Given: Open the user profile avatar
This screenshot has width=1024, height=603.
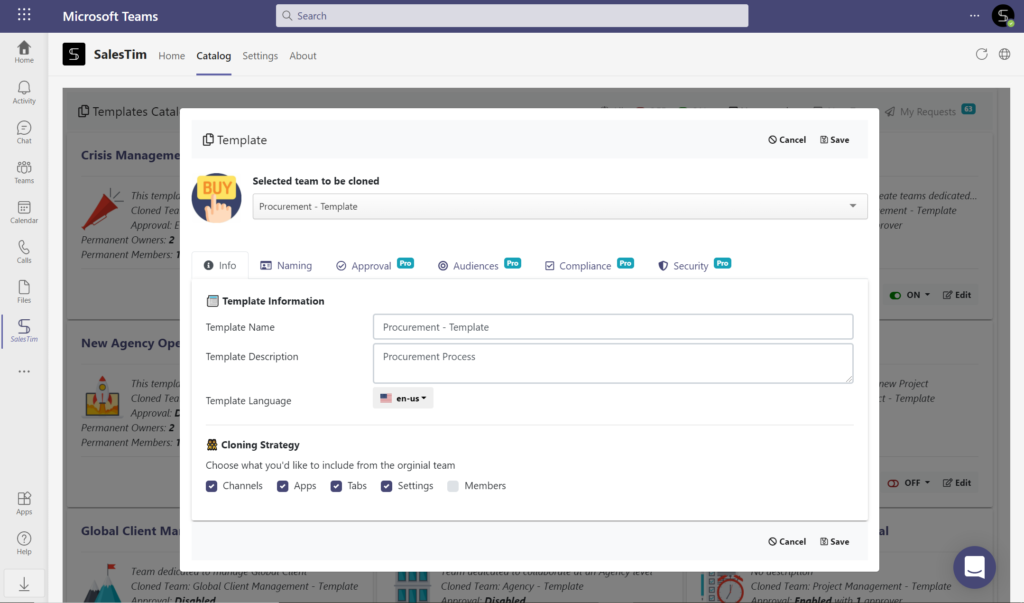Looking at the screenshot, I should click(x=1003, y=16).
